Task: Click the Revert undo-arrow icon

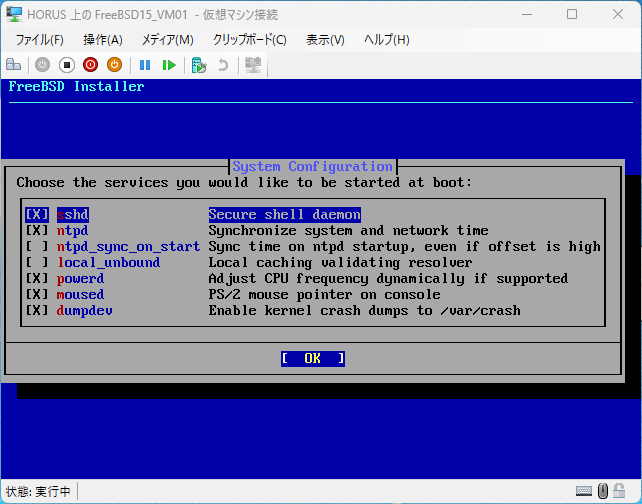Action: tap(223, 65)
